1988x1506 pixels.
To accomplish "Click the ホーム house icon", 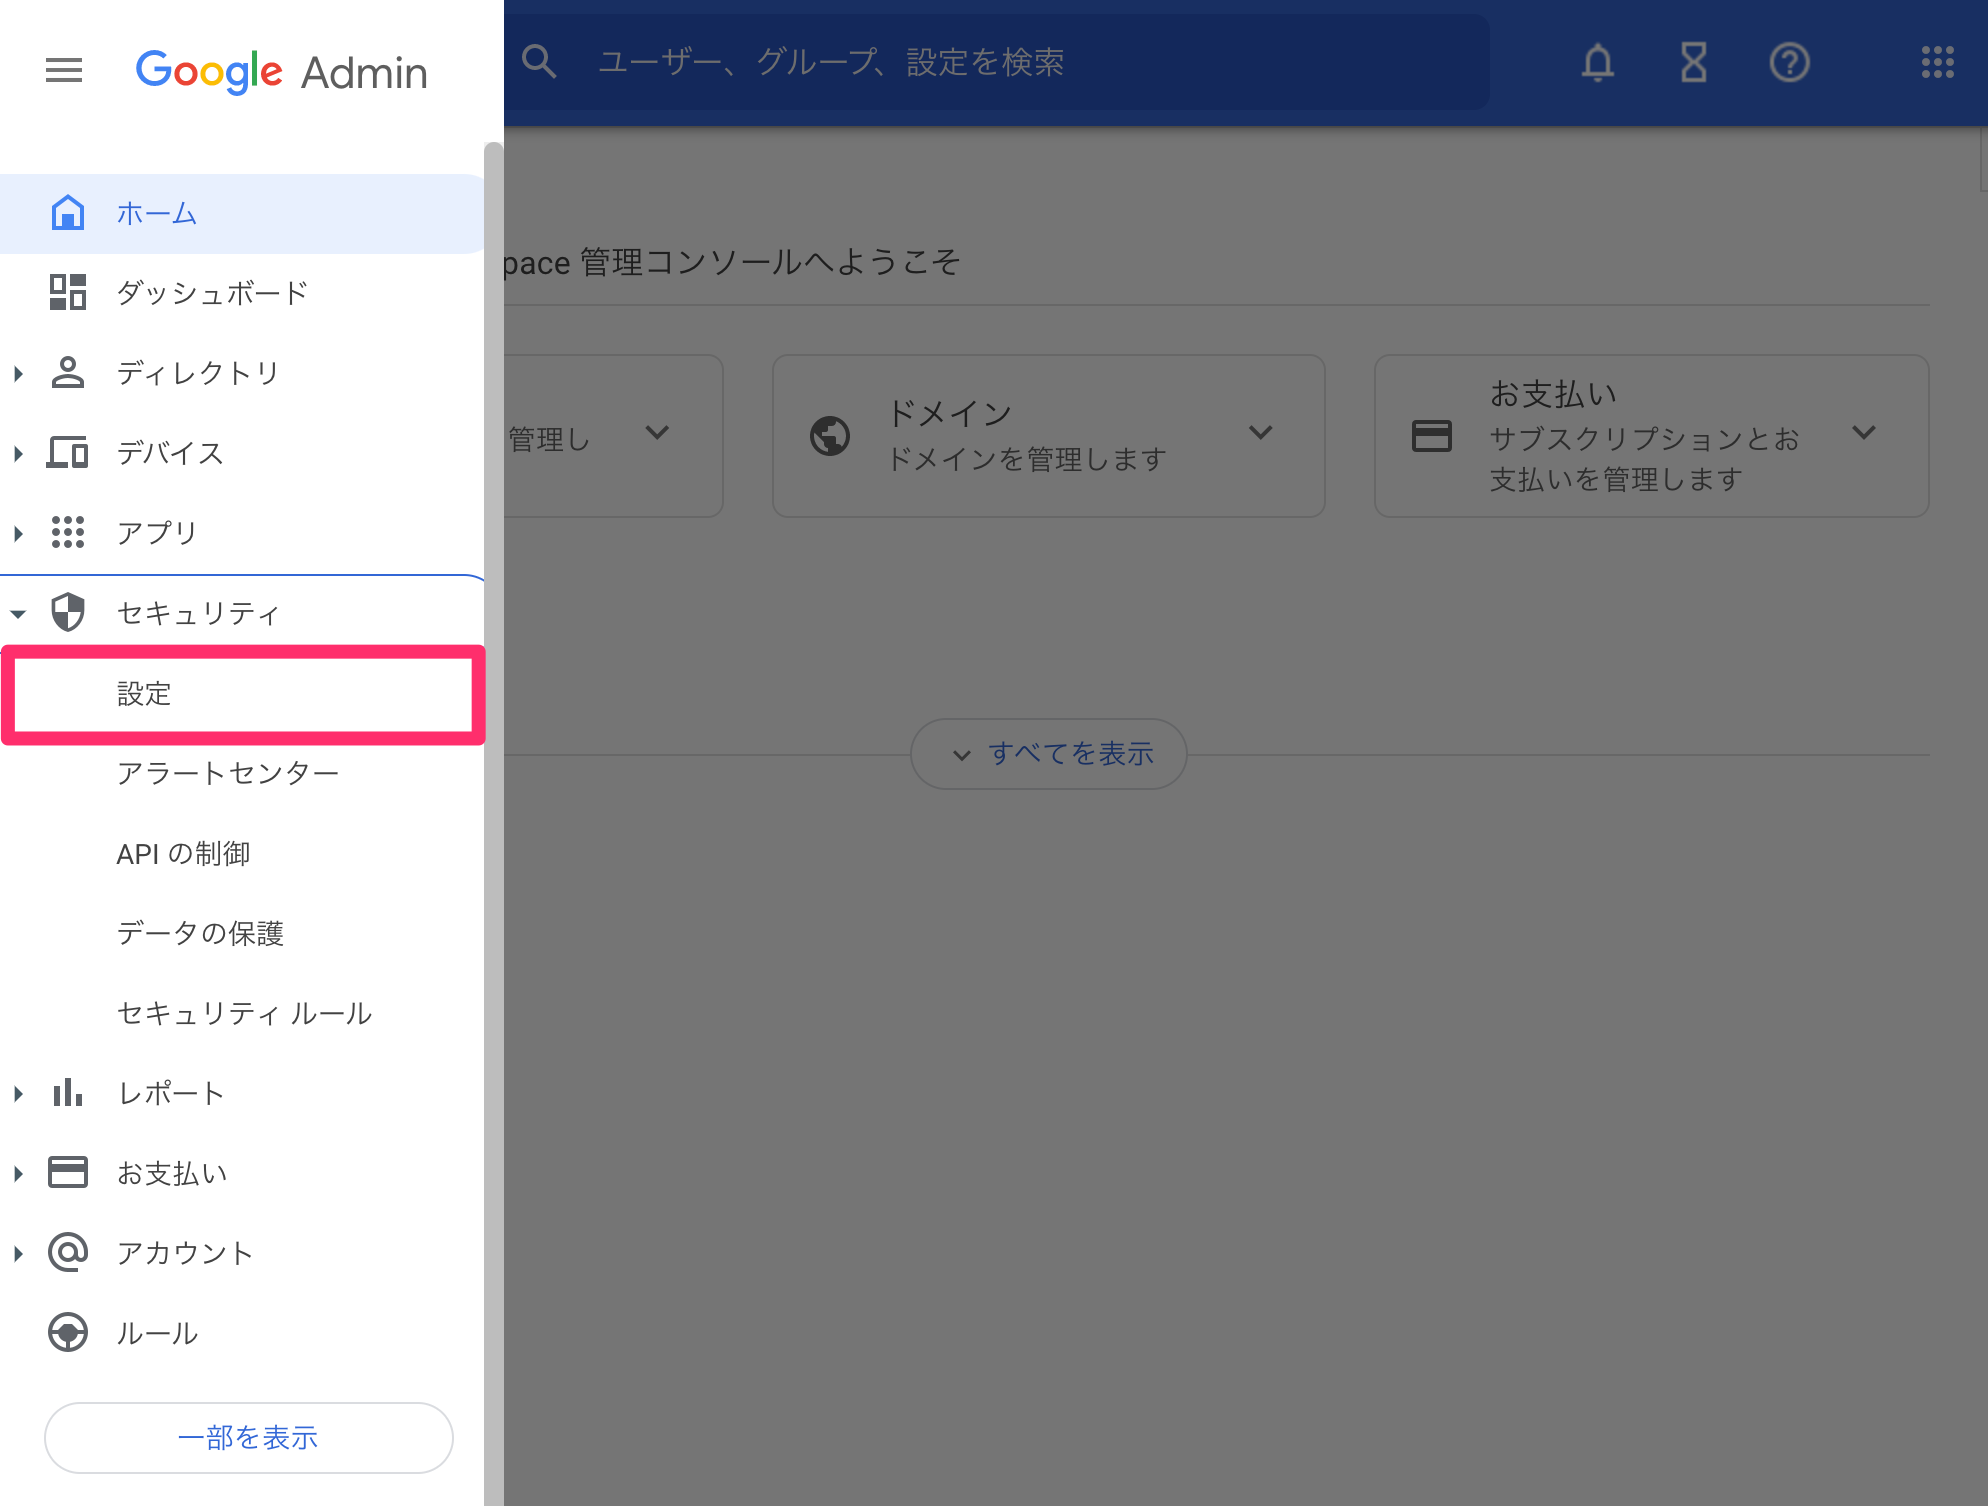I will tap(68, 213).
